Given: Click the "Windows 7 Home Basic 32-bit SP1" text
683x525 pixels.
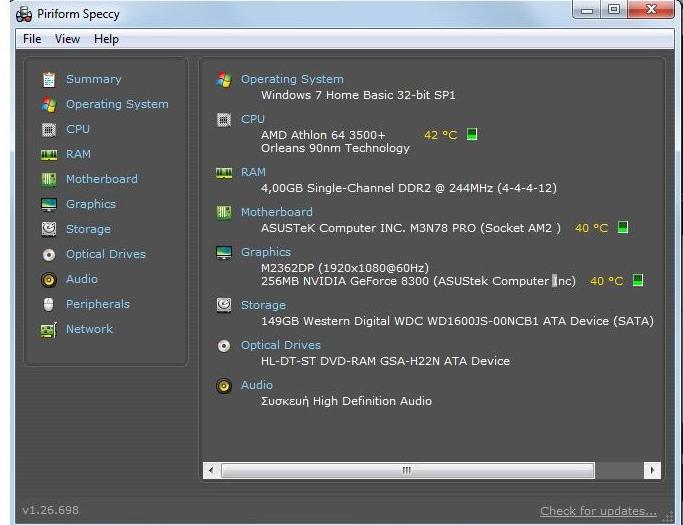Looking at the screenshot, I should point(358,95).
